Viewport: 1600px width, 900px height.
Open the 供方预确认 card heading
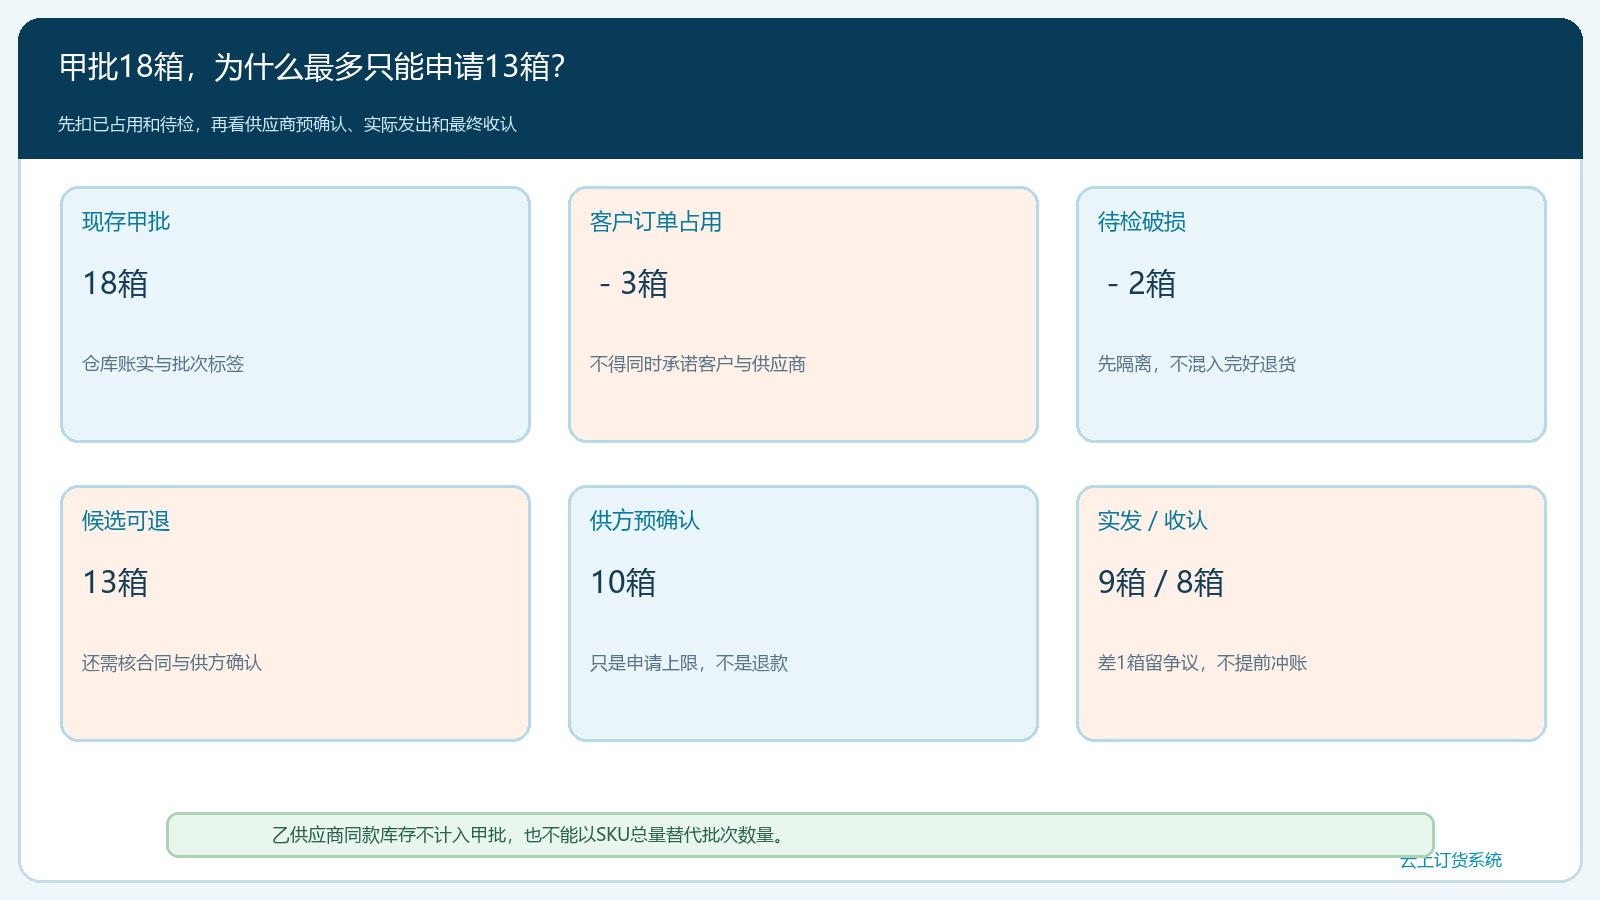click(x=645, y=521)
